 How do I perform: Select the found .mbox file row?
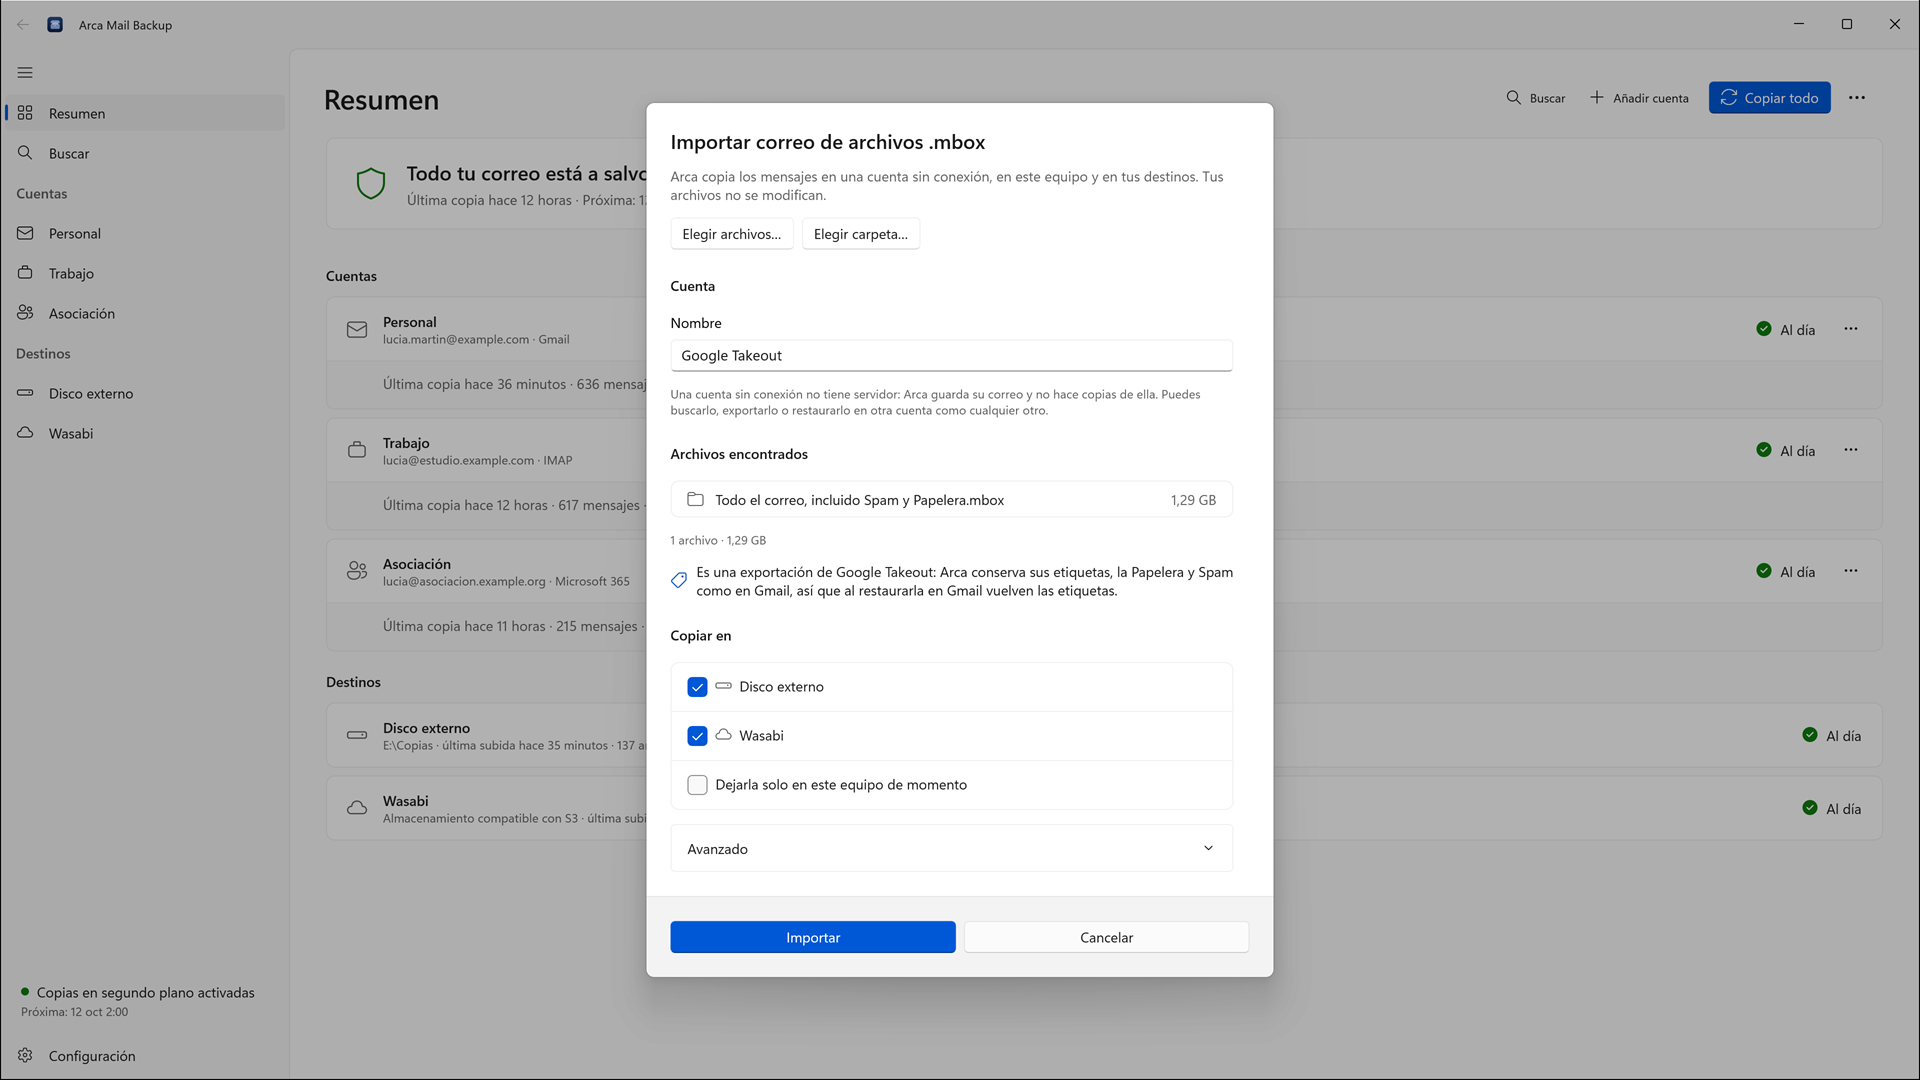coord(951,500)
